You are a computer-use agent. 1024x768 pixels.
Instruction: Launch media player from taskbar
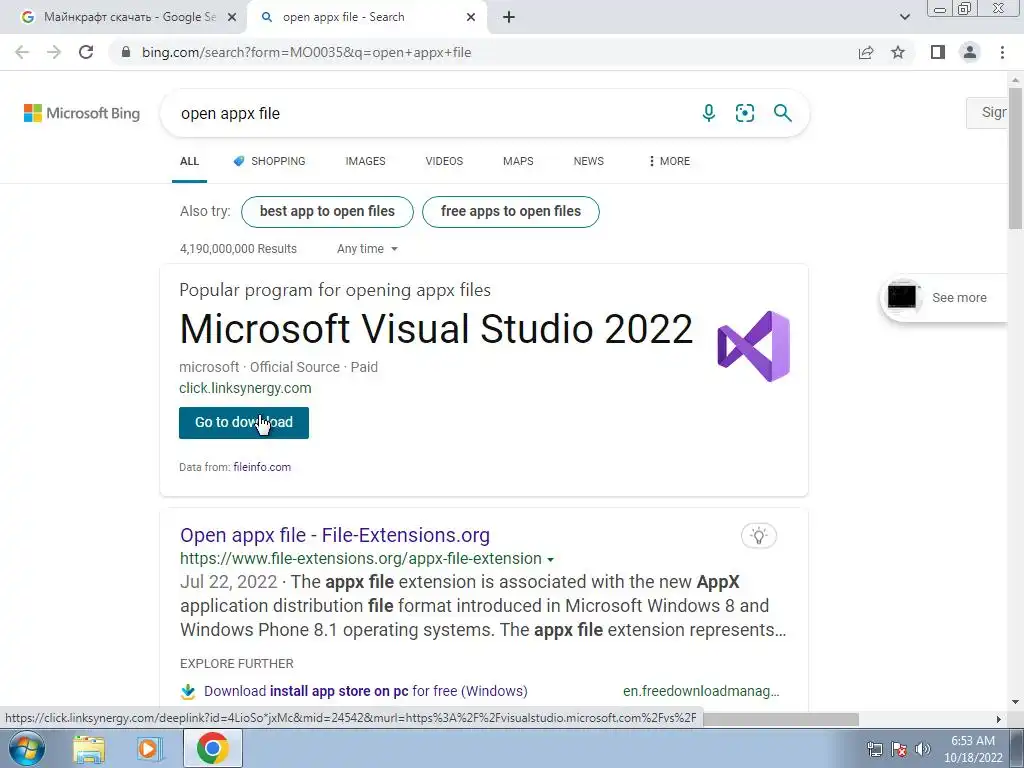[x=150, y=748]
